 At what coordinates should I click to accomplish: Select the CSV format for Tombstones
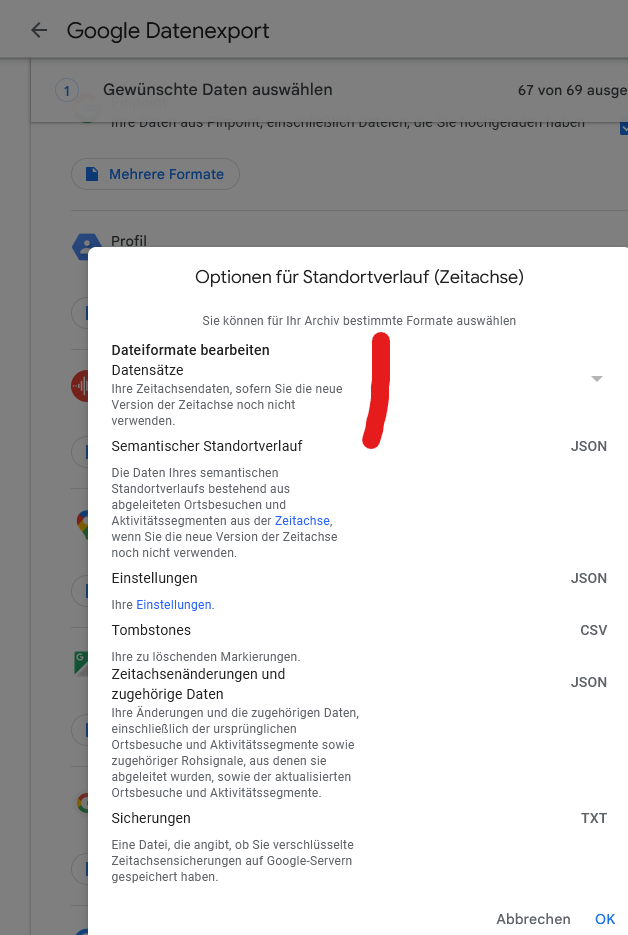[593, 630]
